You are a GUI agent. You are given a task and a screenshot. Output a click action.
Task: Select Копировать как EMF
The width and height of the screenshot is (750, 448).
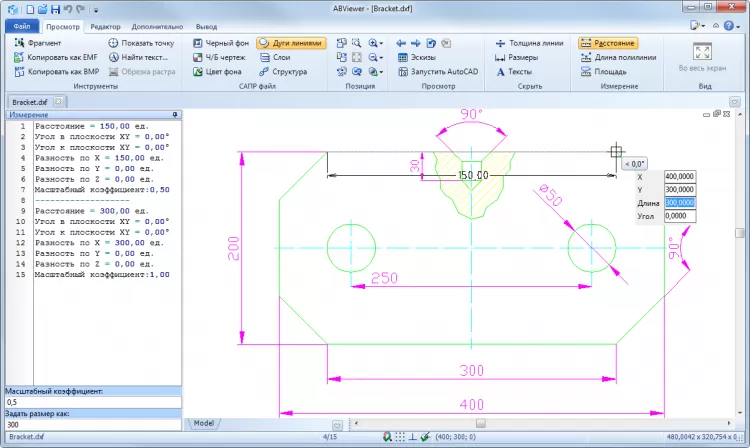coord(56,57)
